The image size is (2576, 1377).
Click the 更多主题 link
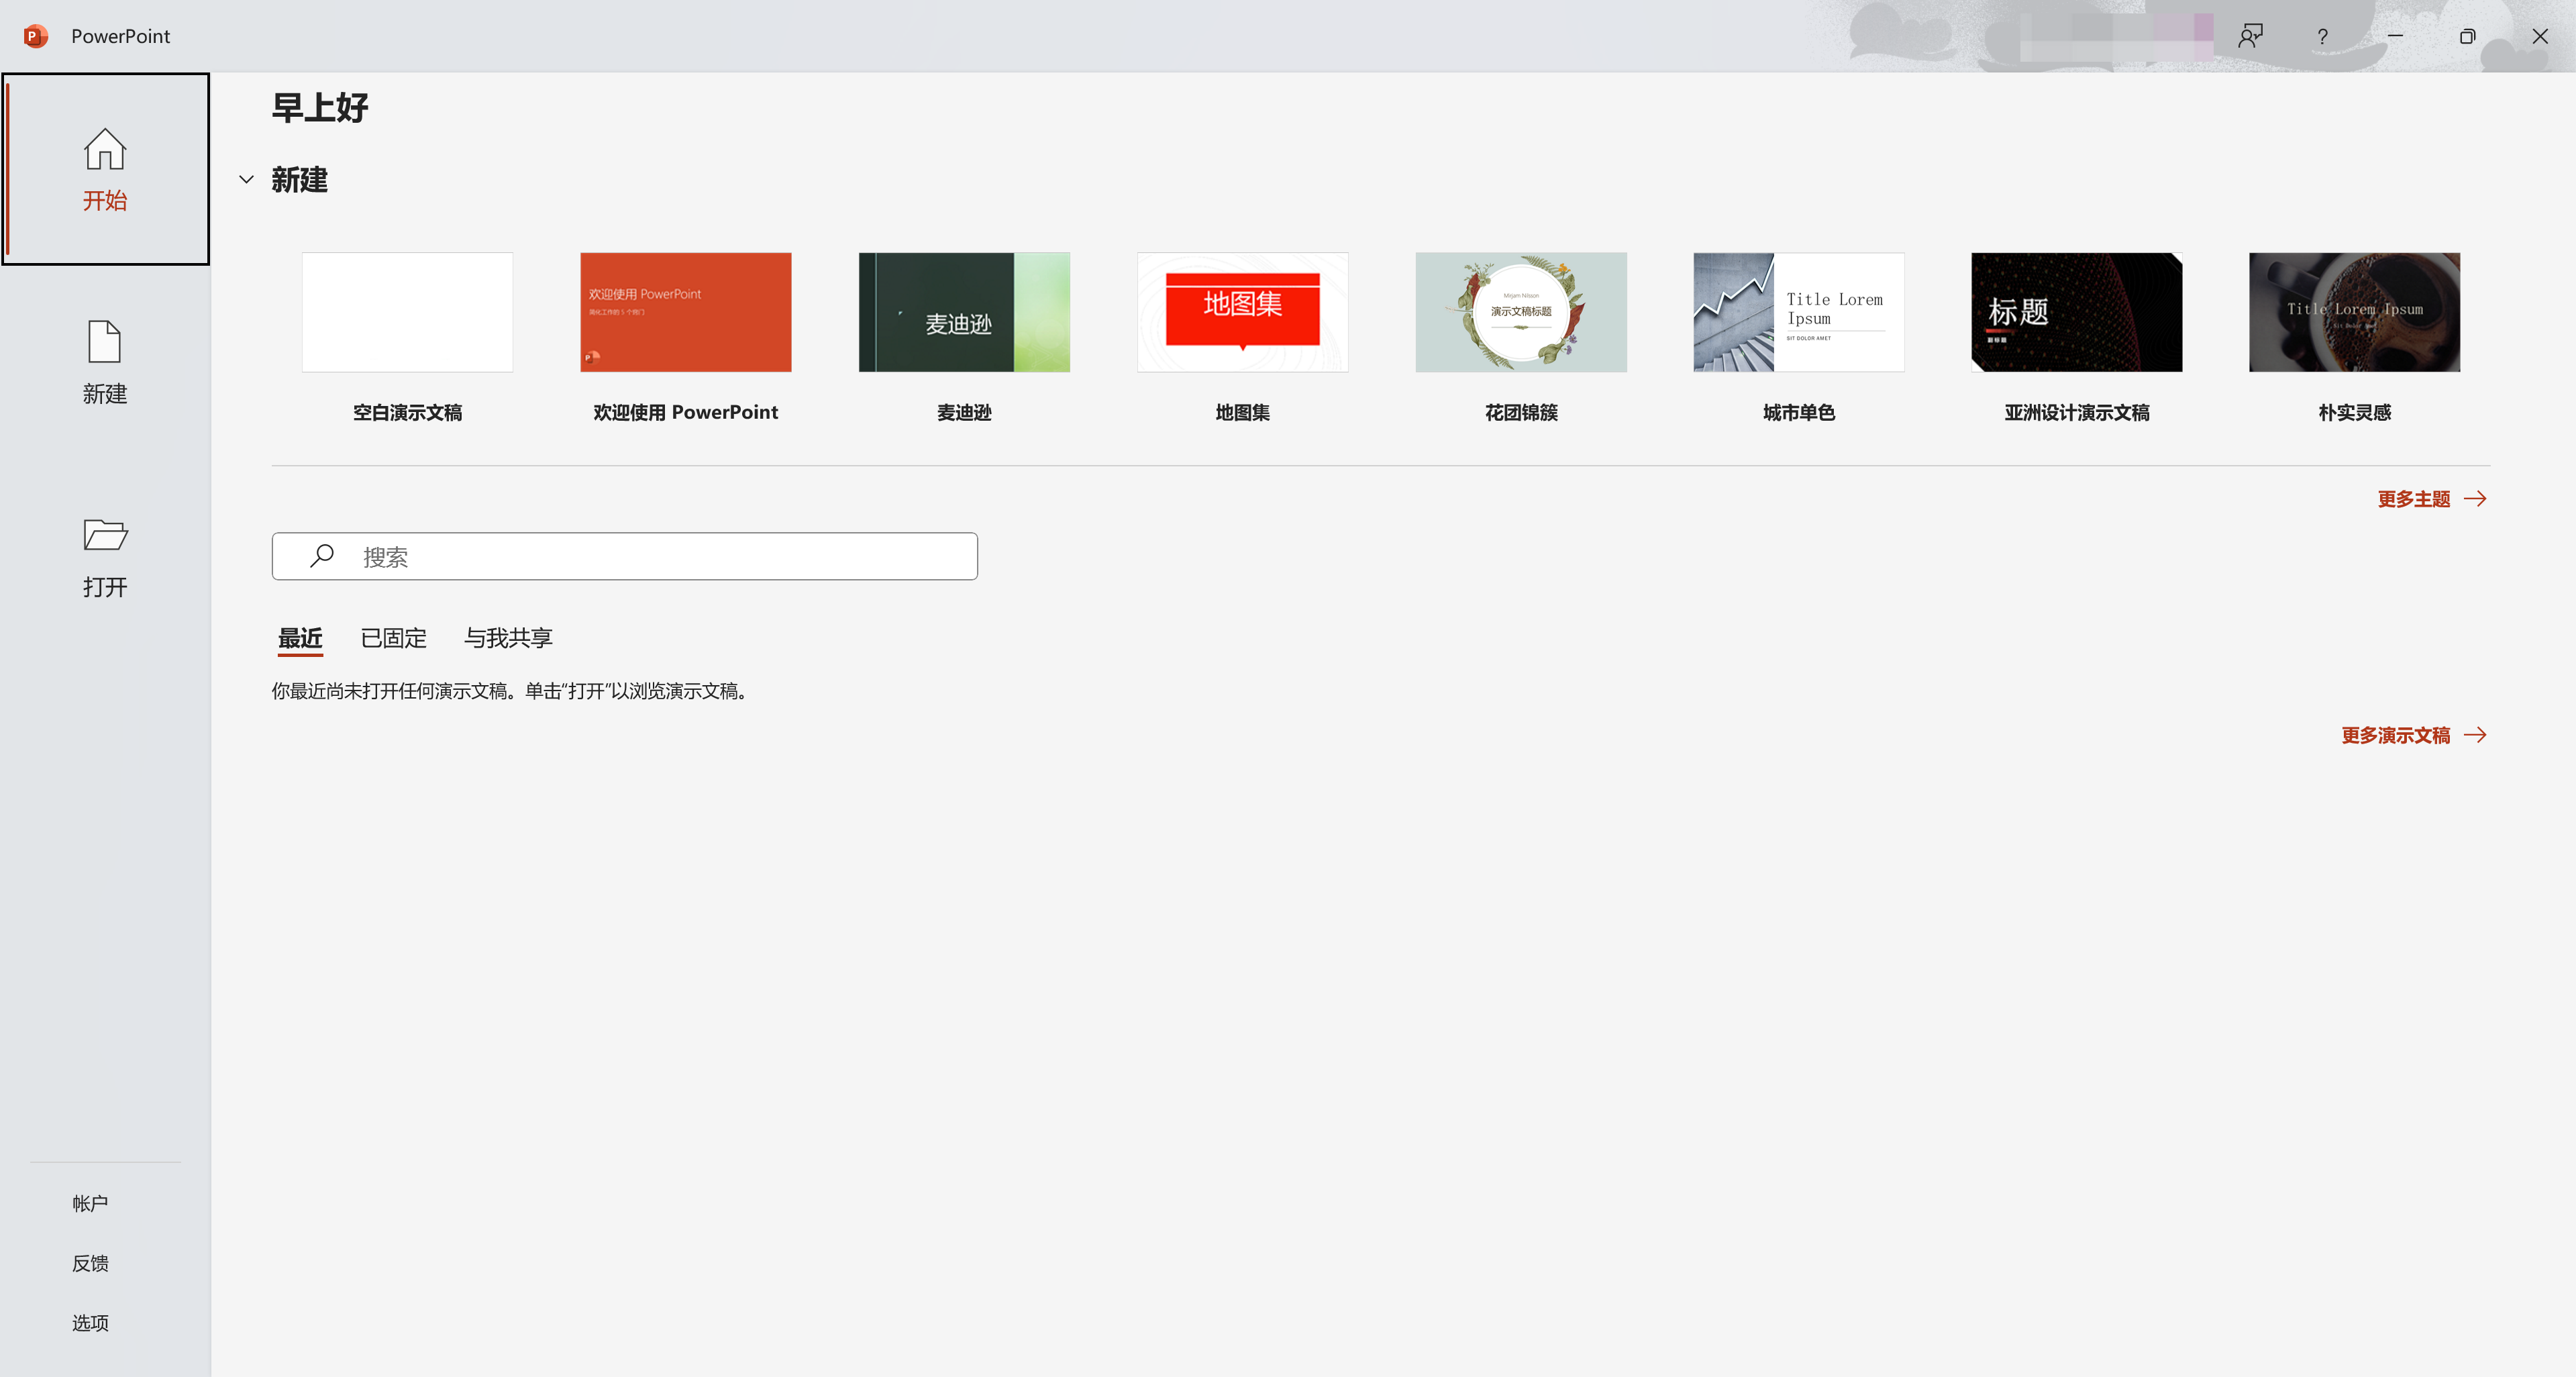click(x=2413, y=498)
